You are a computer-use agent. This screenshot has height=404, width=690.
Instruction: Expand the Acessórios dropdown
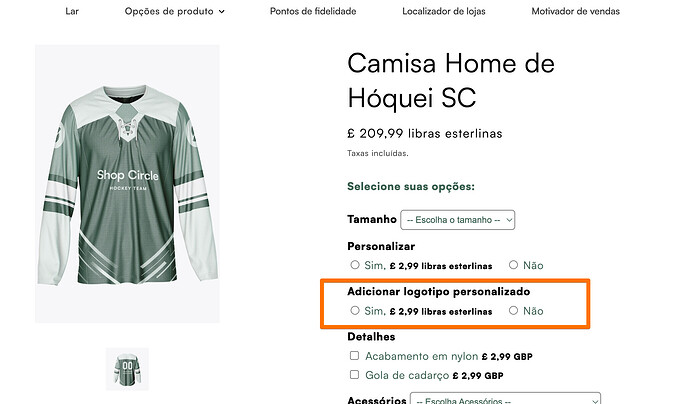[x=504, y=399]
